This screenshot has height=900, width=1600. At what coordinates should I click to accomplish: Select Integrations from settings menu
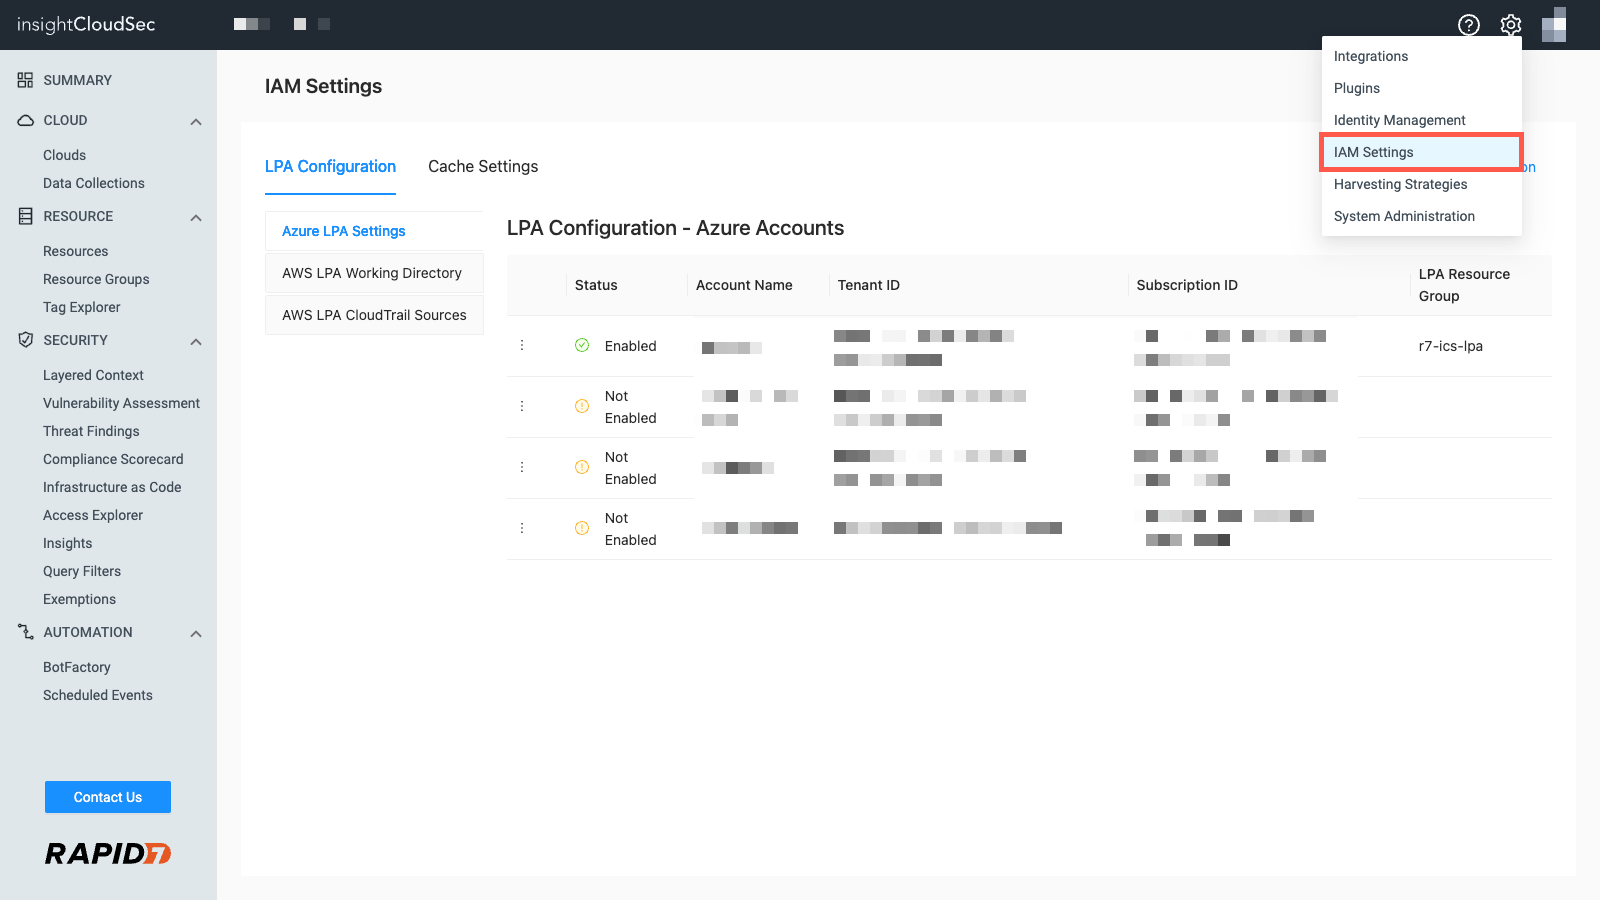[1421, 56]
